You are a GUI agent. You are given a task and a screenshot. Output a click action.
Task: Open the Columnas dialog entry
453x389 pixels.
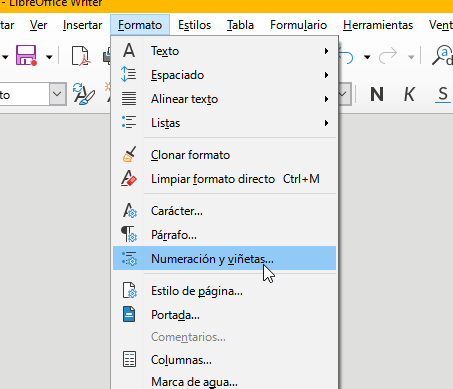point(224,360)
